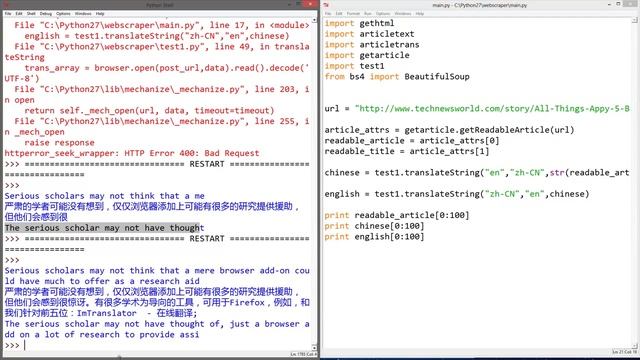Screen dimensions: 640x360
Task: Open the Options menu in Python Shell
Action: (63, 13)
